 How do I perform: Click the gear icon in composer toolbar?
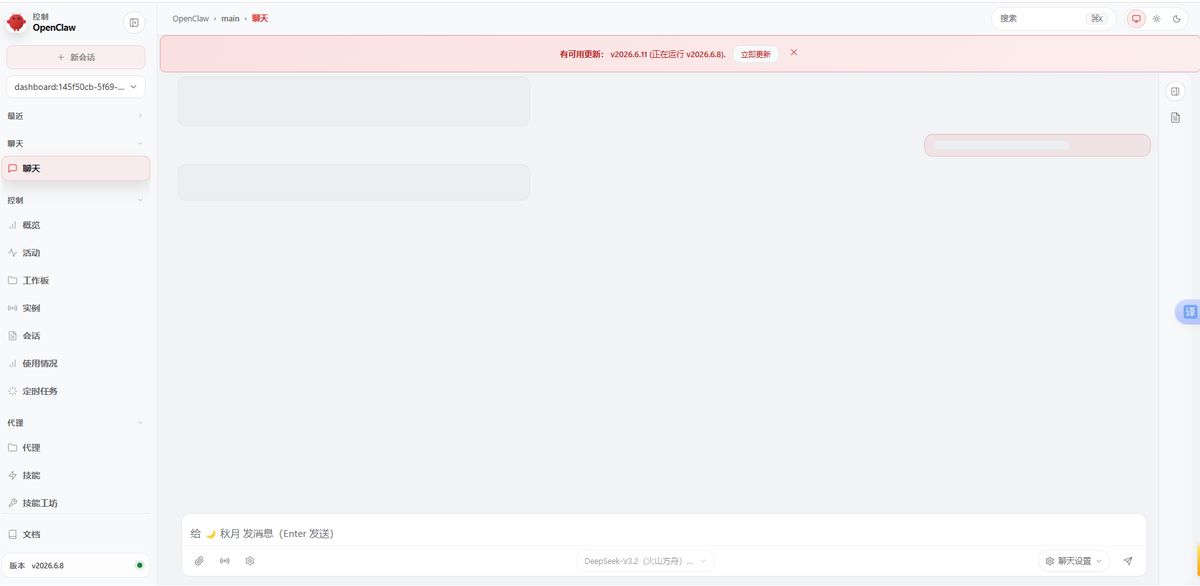click(x=250, y=561)
